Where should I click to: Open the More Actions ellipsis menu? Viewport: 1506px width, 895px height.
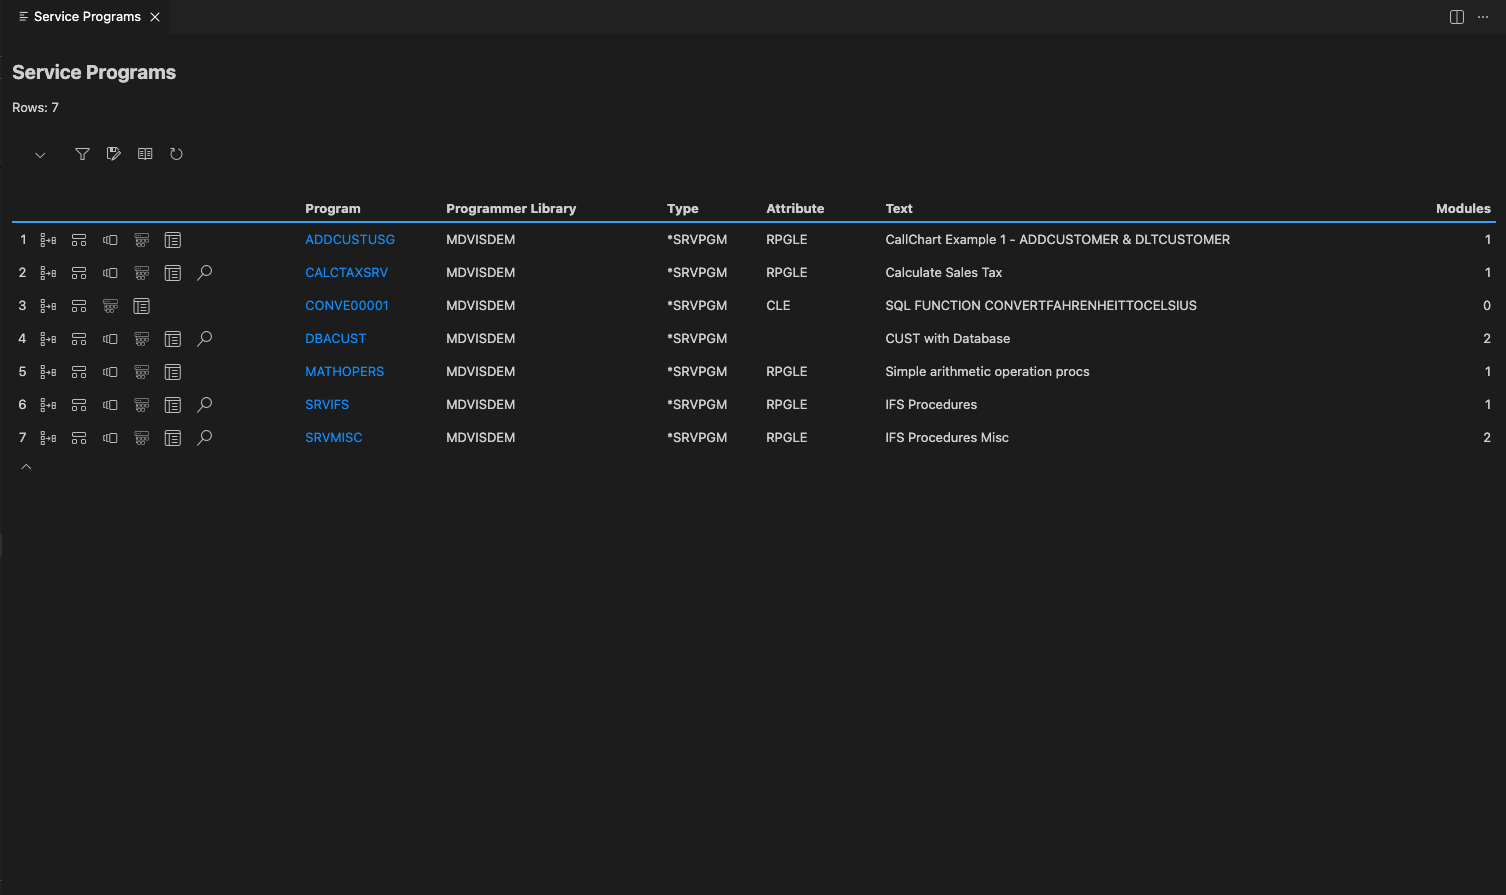[x=1483, y=17]
